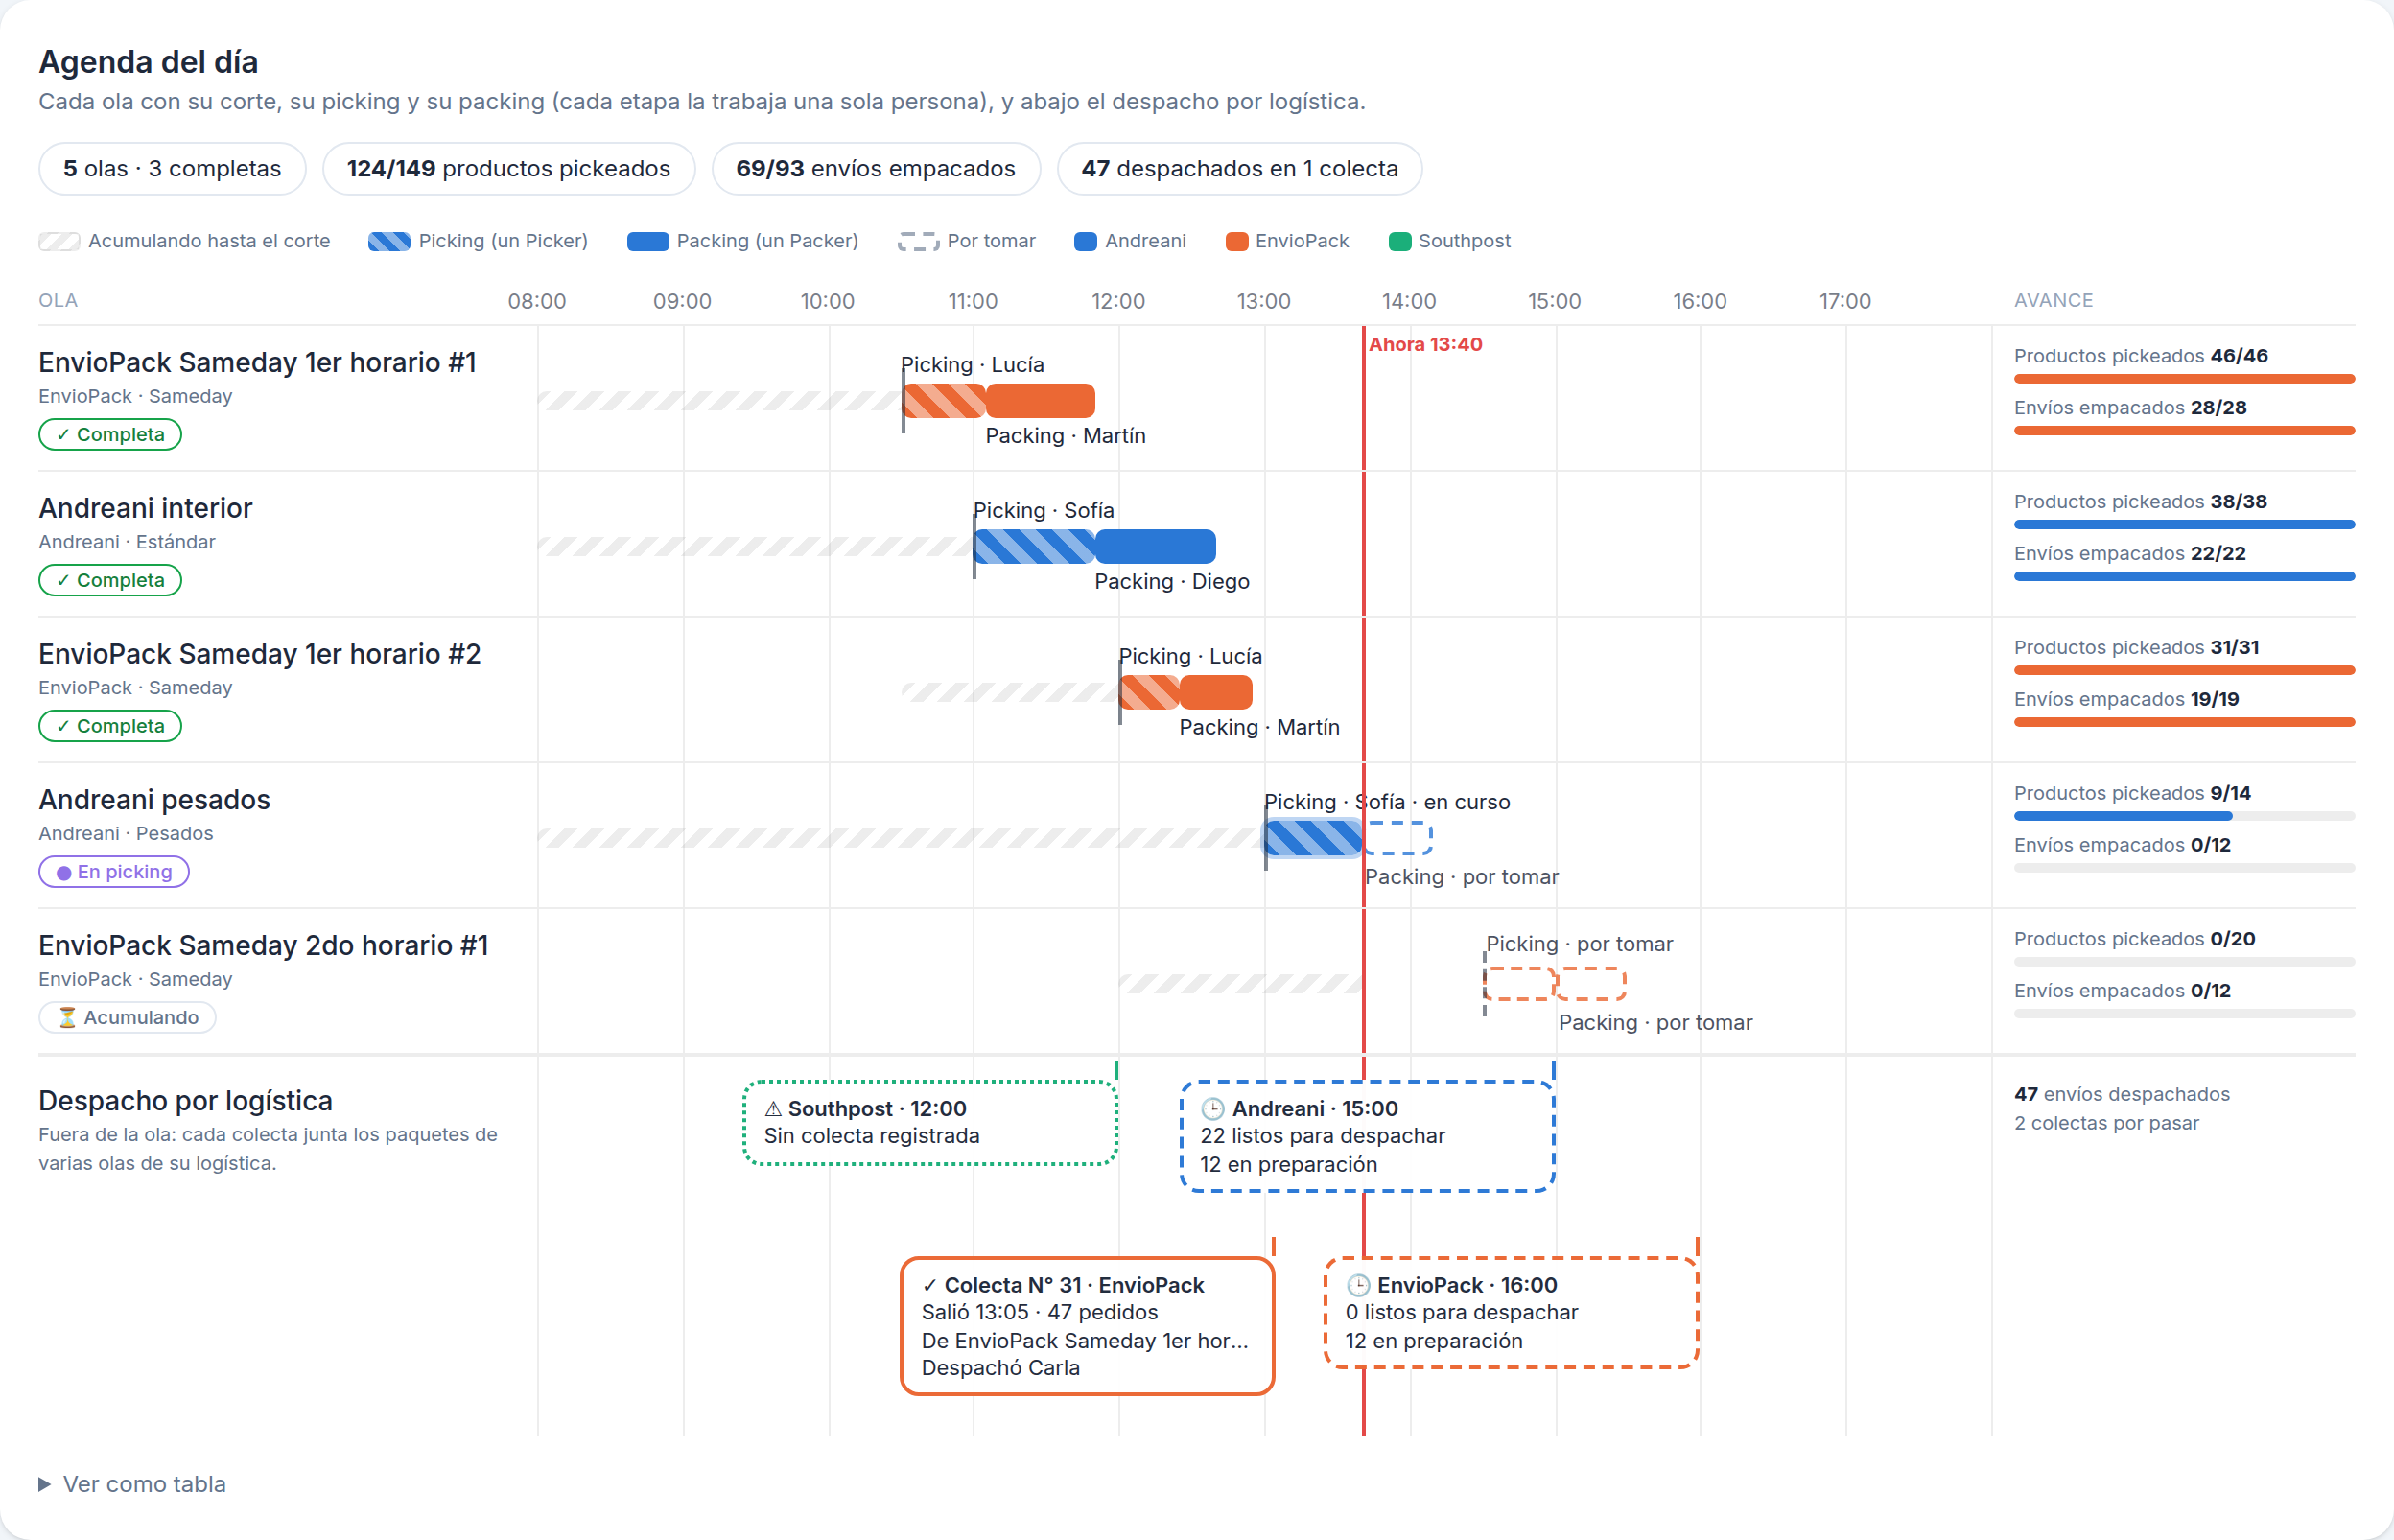
Task: Click the EnvioPack Sameday 2do horario #1 title
Action: click(x=264, y=946)
